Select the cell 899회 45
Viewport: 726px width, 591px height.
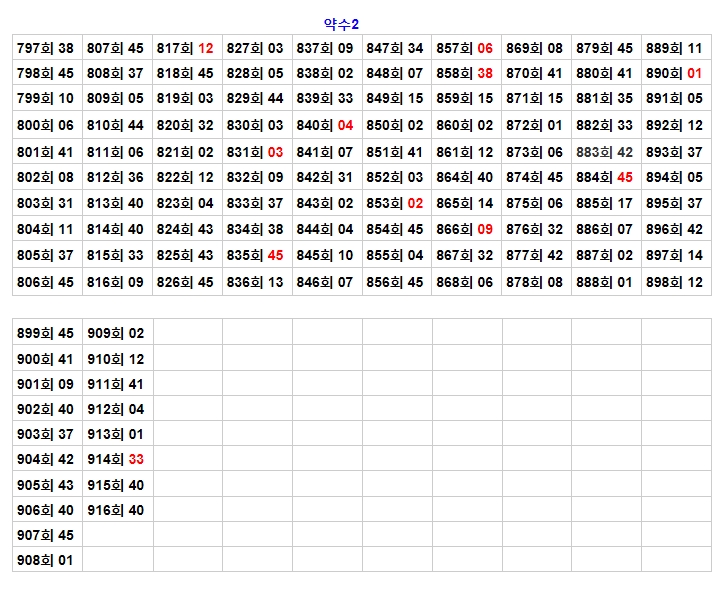46,334
